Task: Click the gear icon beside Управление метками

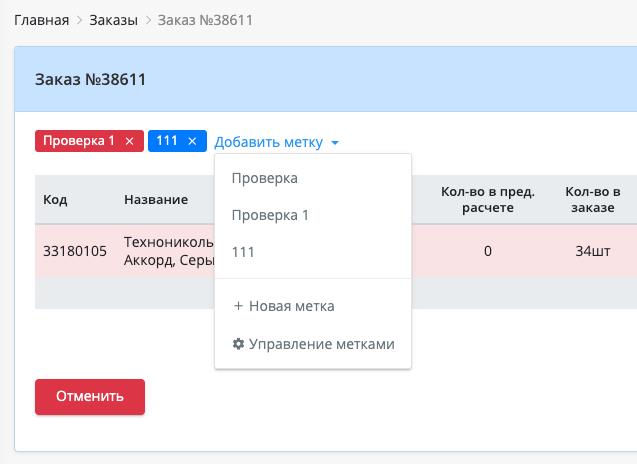Action: pos(238,344)
